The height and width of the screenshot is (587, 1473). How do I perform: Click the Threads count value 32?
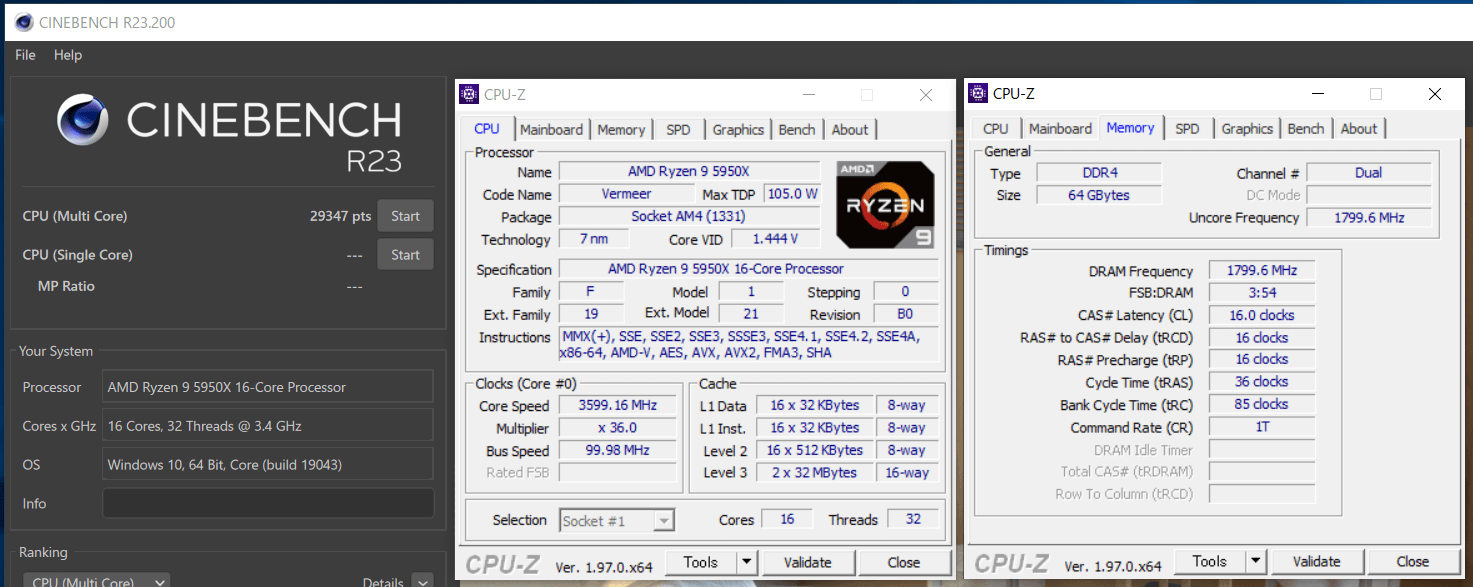912,520
